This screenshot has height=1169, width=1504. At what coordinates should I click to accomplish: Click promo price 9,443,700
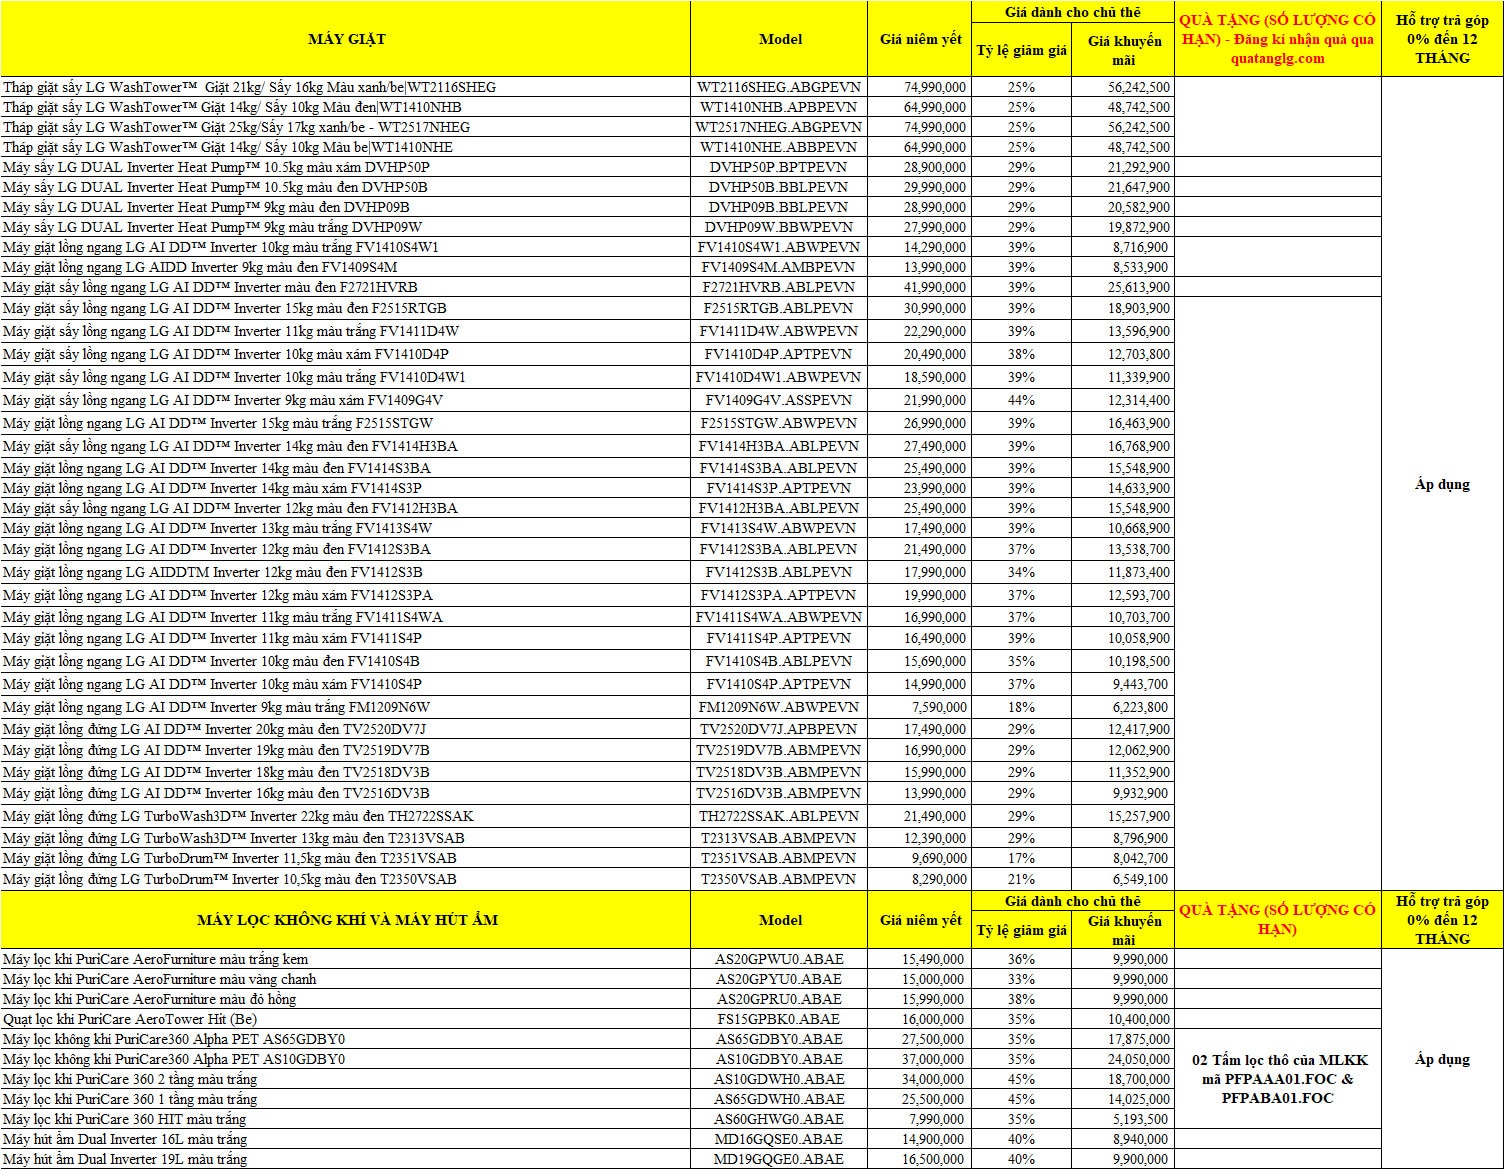pyautogui.click(x=1122, y=684)
